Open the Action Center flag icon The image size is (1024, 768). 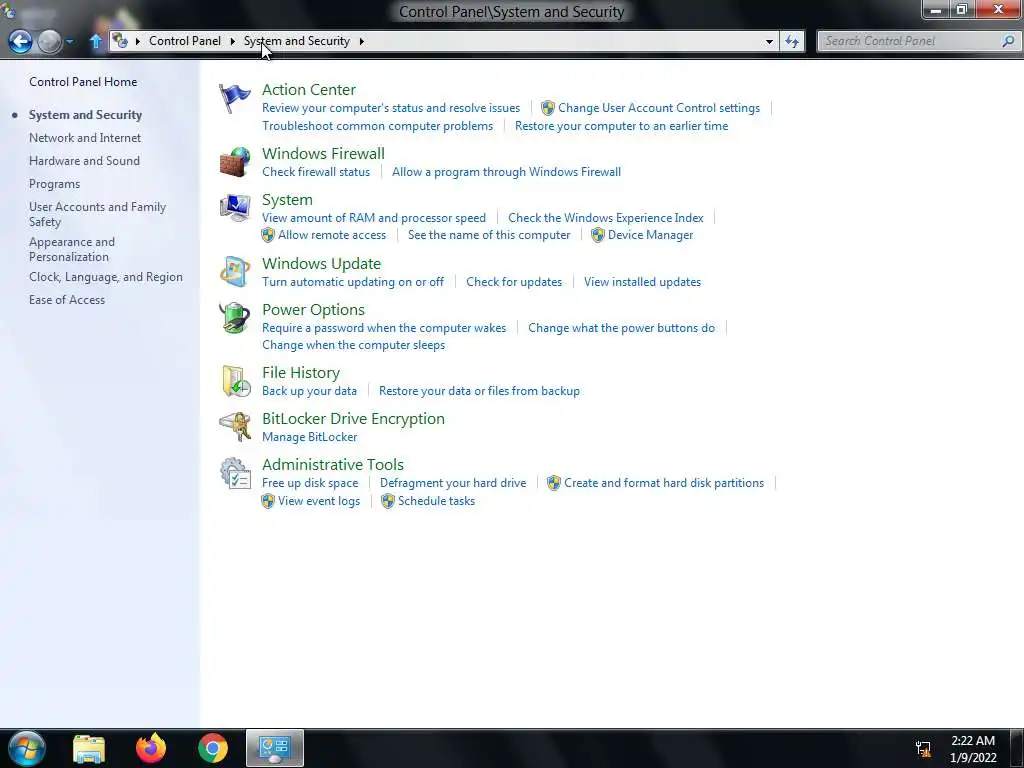234,99
